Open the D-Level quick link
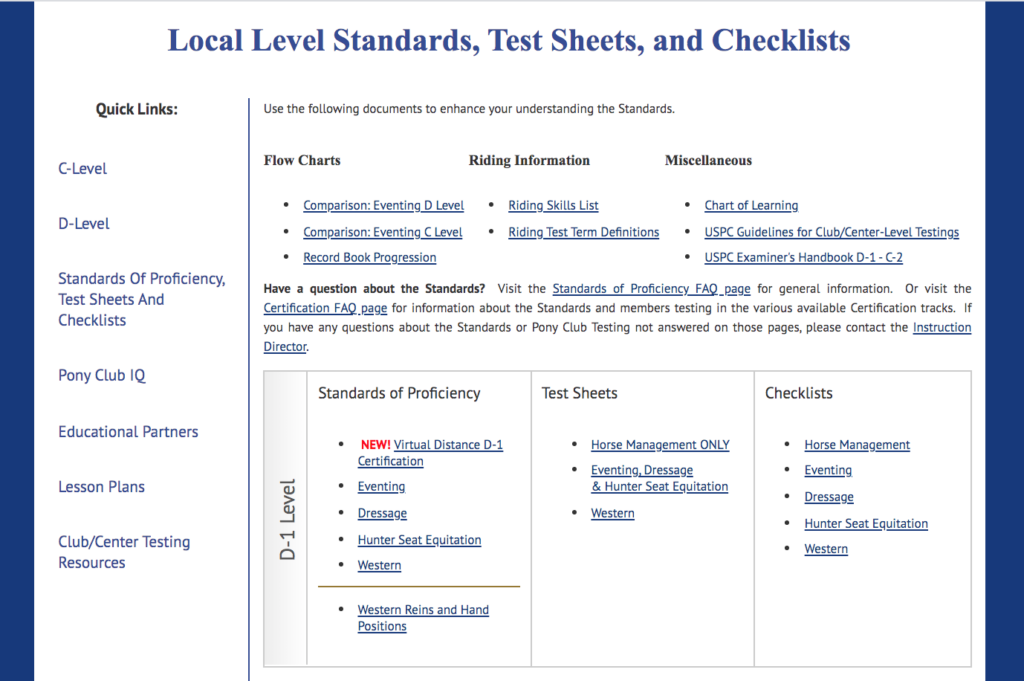Image resolution: width=1024 pixels, height=681 pixels. [x=84, y=223]
